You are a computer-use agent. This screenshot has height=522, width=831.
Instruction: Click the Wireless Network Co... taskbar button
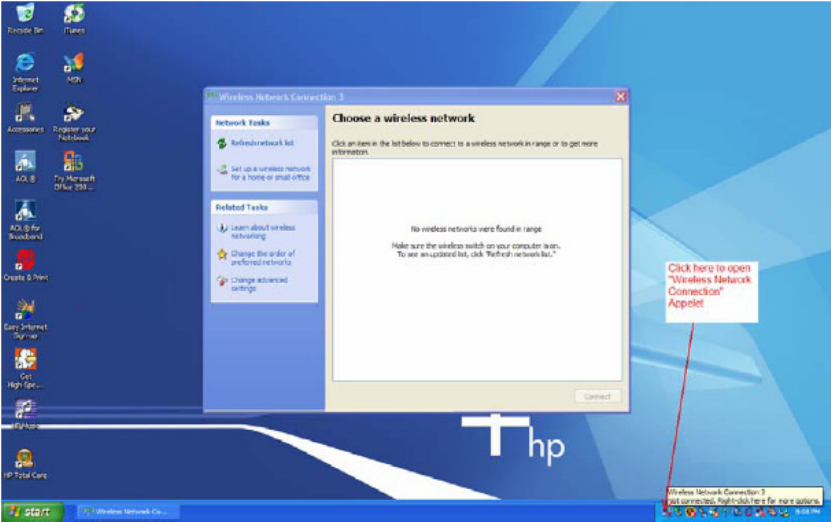click(128, 512)
